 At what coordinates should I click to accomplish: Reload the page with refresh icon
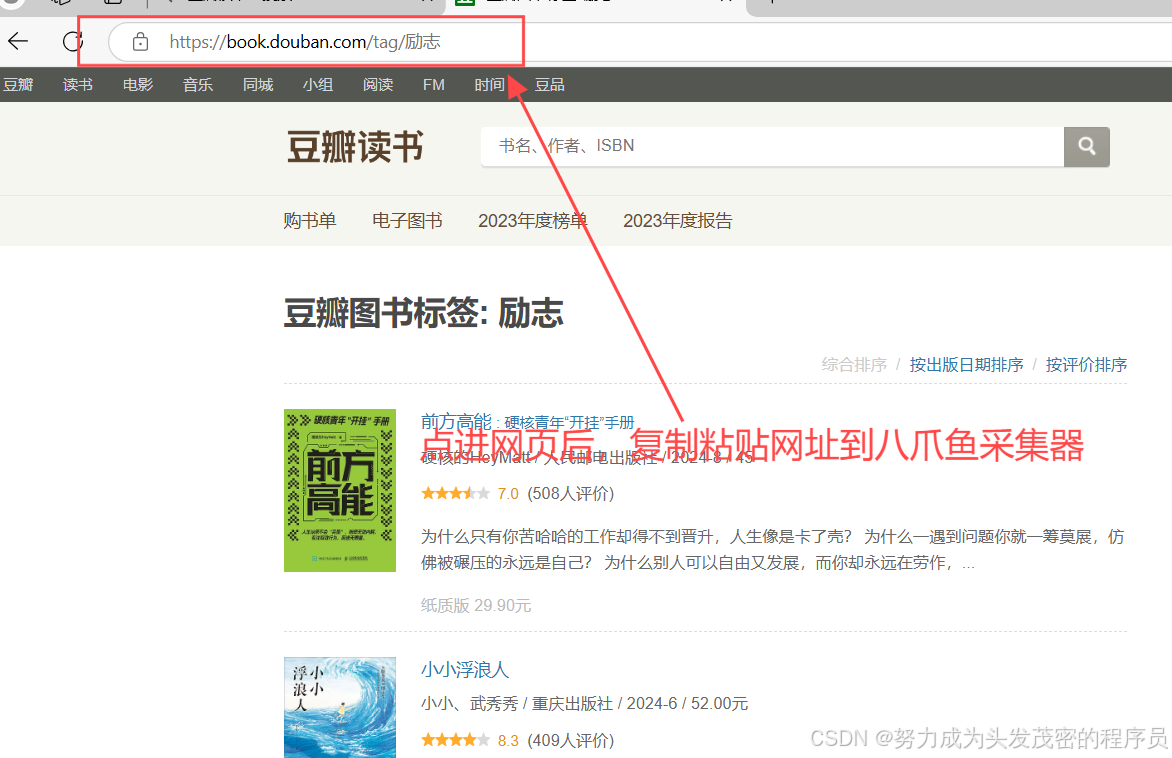click(73, 41)
